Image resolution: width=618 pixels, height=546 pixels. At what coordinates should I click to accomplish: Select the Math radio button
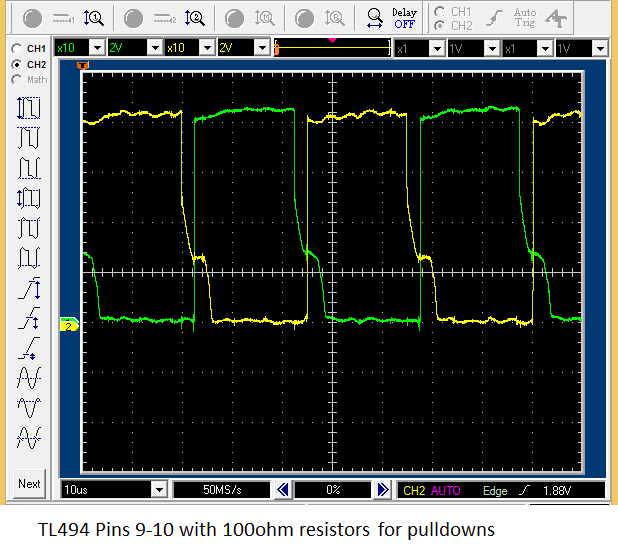pyautogui.click(x=17, y=80)
